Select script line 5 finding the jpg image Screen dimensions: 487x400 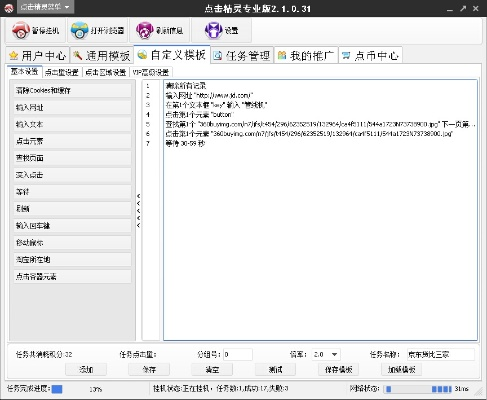pos(320,124)
